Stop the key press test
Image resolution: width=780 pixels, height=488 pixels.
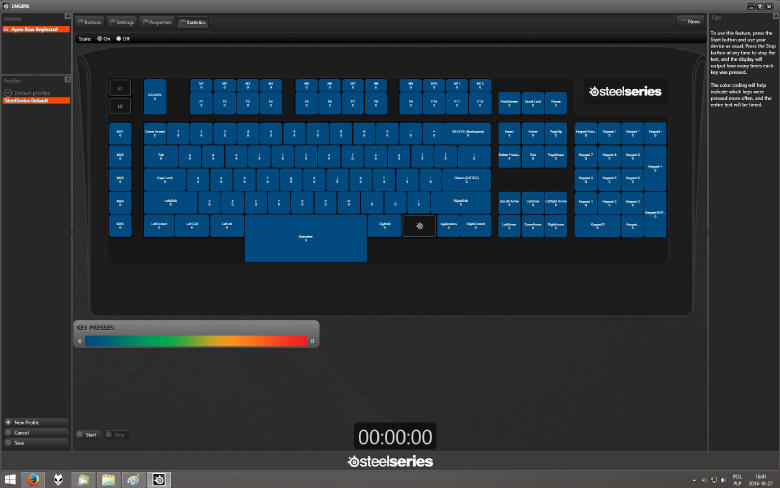coord(116,435)
